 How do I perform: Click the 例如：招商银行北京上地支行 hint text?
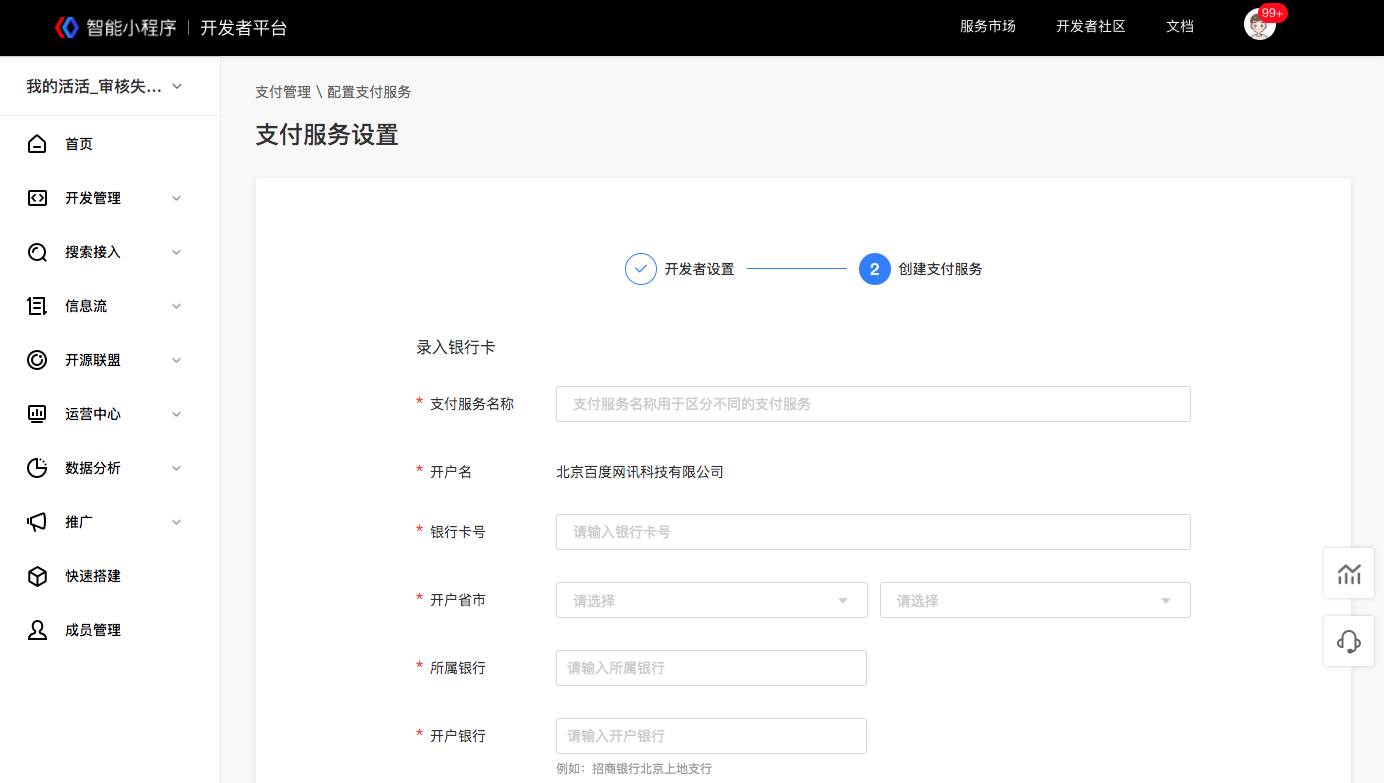point(634,769)
